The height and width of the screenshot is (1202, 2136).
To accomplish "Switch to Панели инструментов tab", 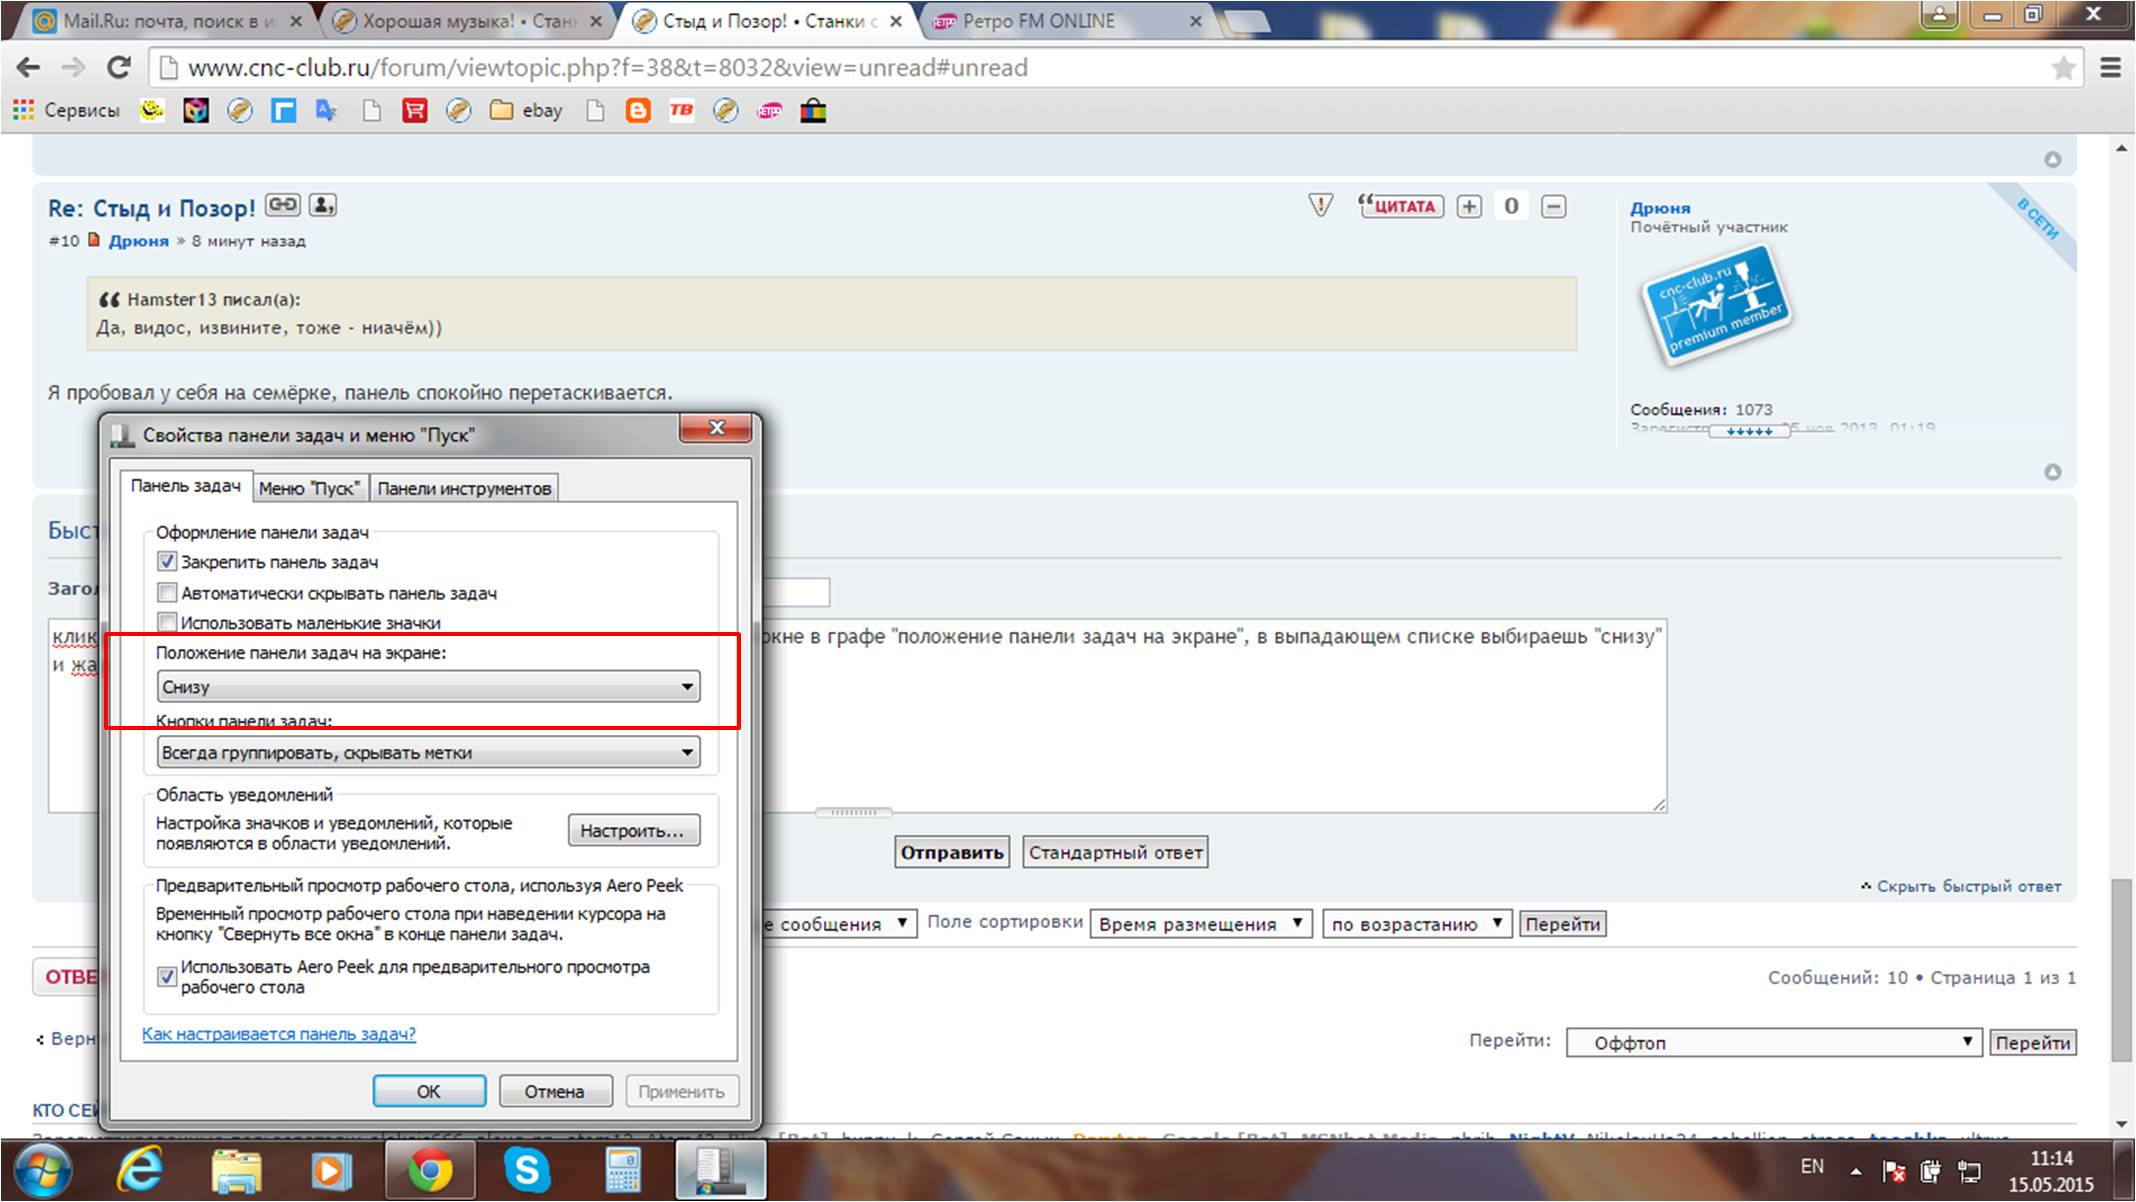I will (x=464, y=488).
